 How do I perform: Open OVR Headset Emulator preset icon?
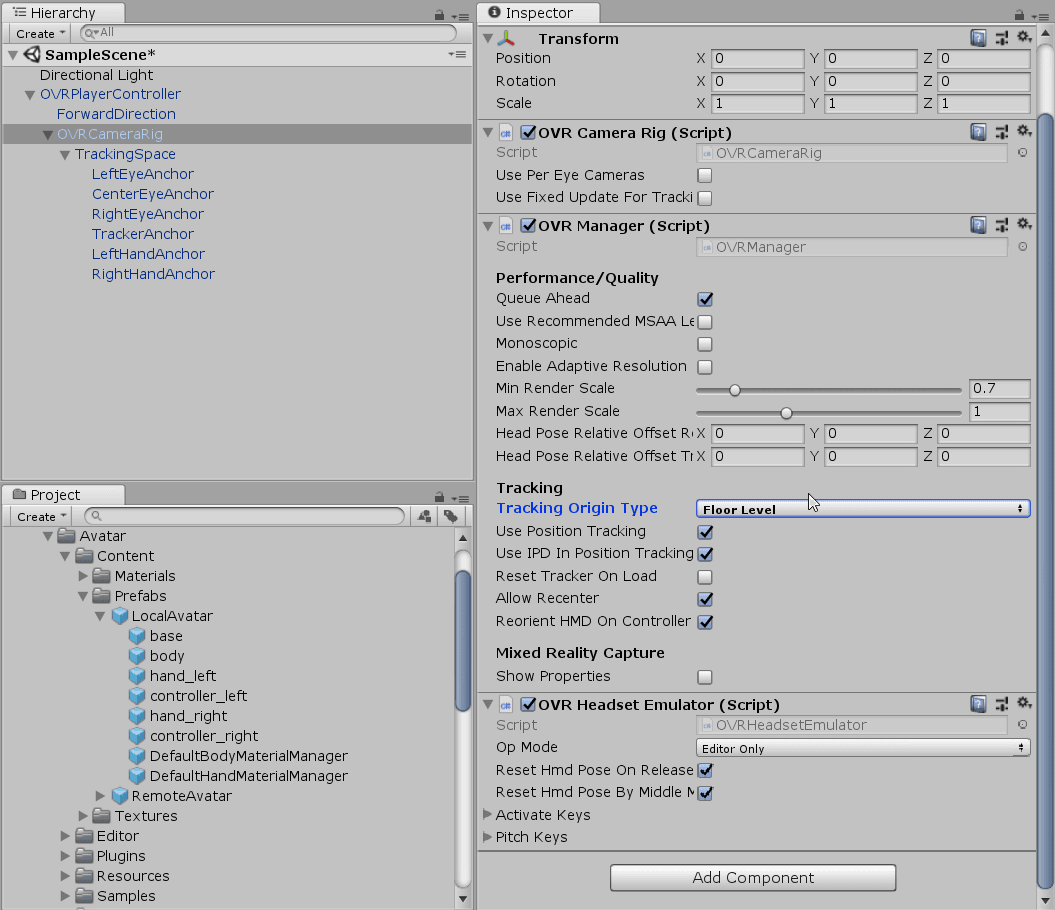pos(1002,705)
